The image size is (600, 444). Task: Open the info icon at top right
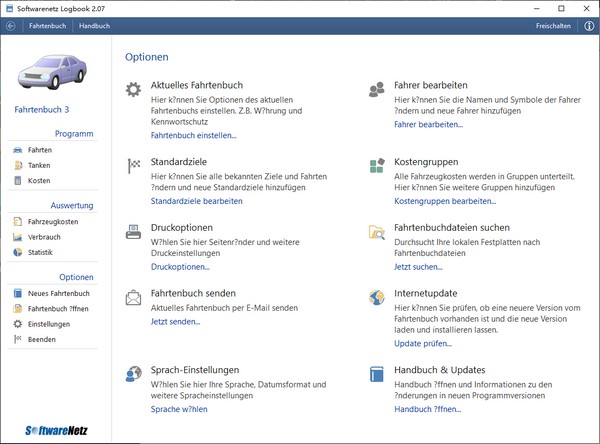588,25
